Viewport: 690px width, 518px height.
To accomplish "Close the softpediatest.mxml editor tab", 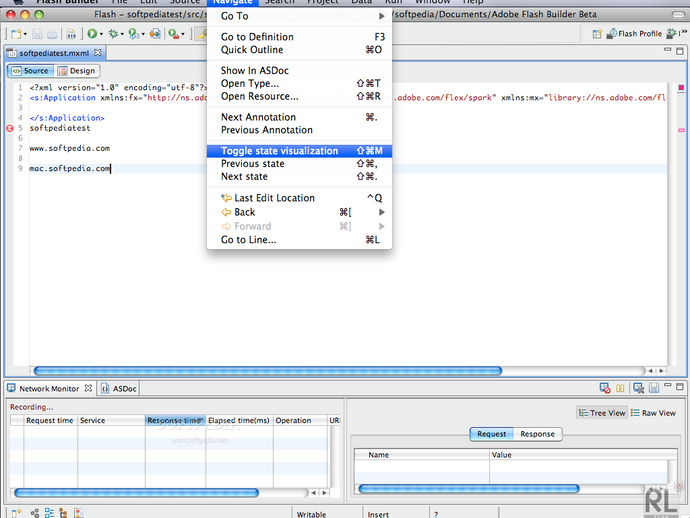I will [97, 52].
